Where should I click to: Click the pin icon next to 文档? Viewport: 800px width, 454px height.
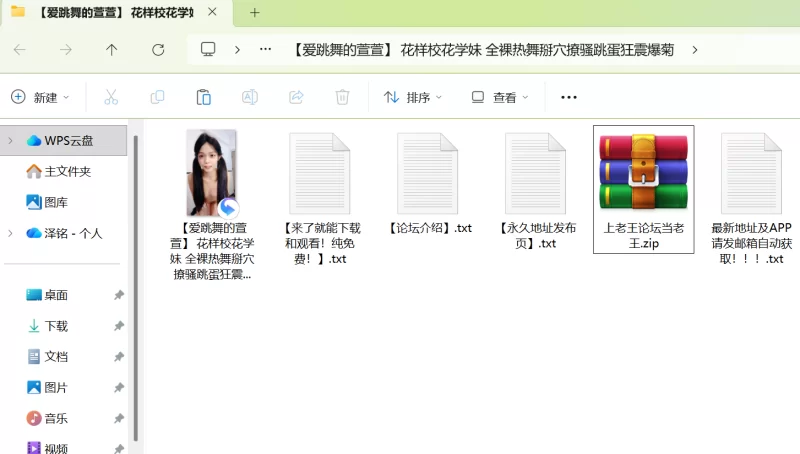[118, 357]
